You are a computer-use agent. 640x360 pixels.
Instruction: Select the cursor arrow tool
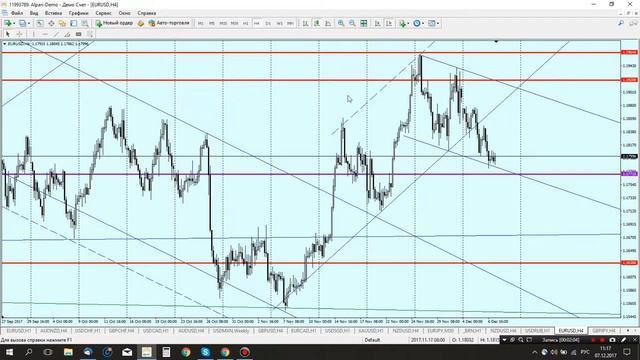[7, 34]
